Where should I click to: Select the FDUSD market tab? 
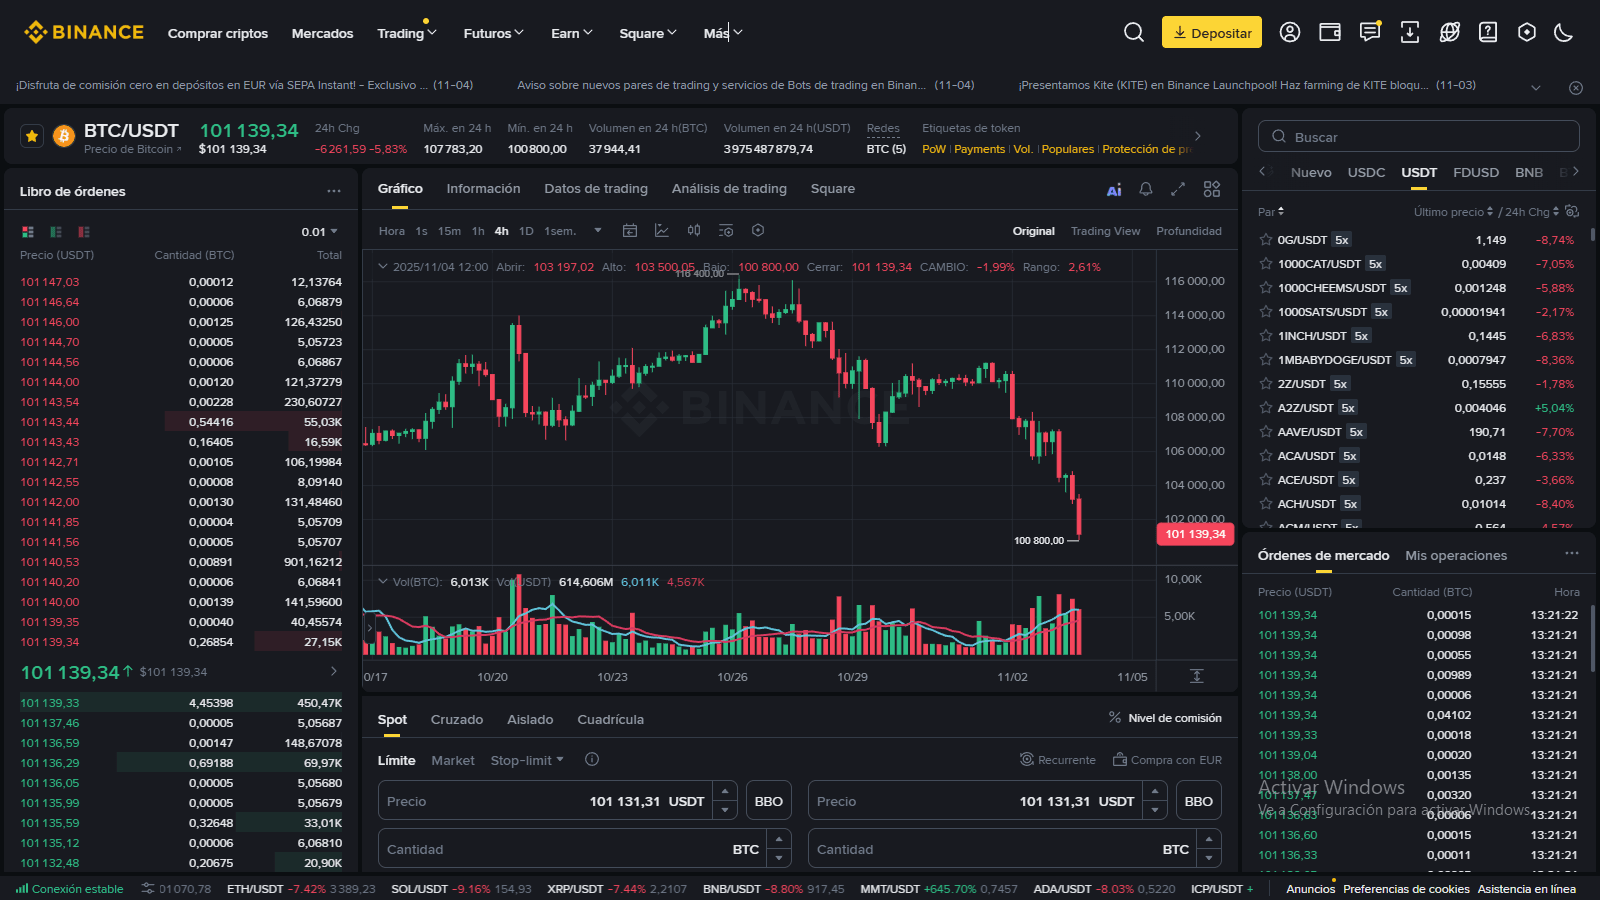pos(1476,173)
